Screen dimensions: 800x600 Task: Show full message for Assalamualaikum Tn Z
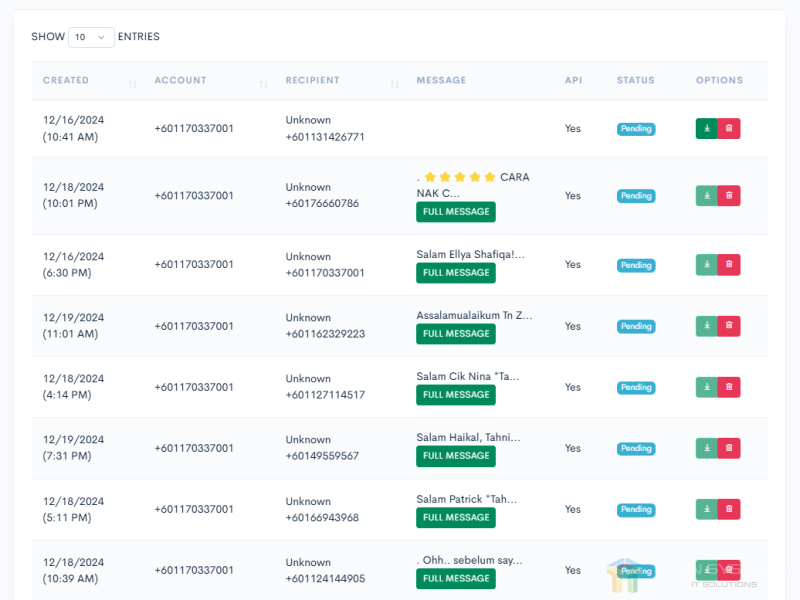click(x=456, y=333)
